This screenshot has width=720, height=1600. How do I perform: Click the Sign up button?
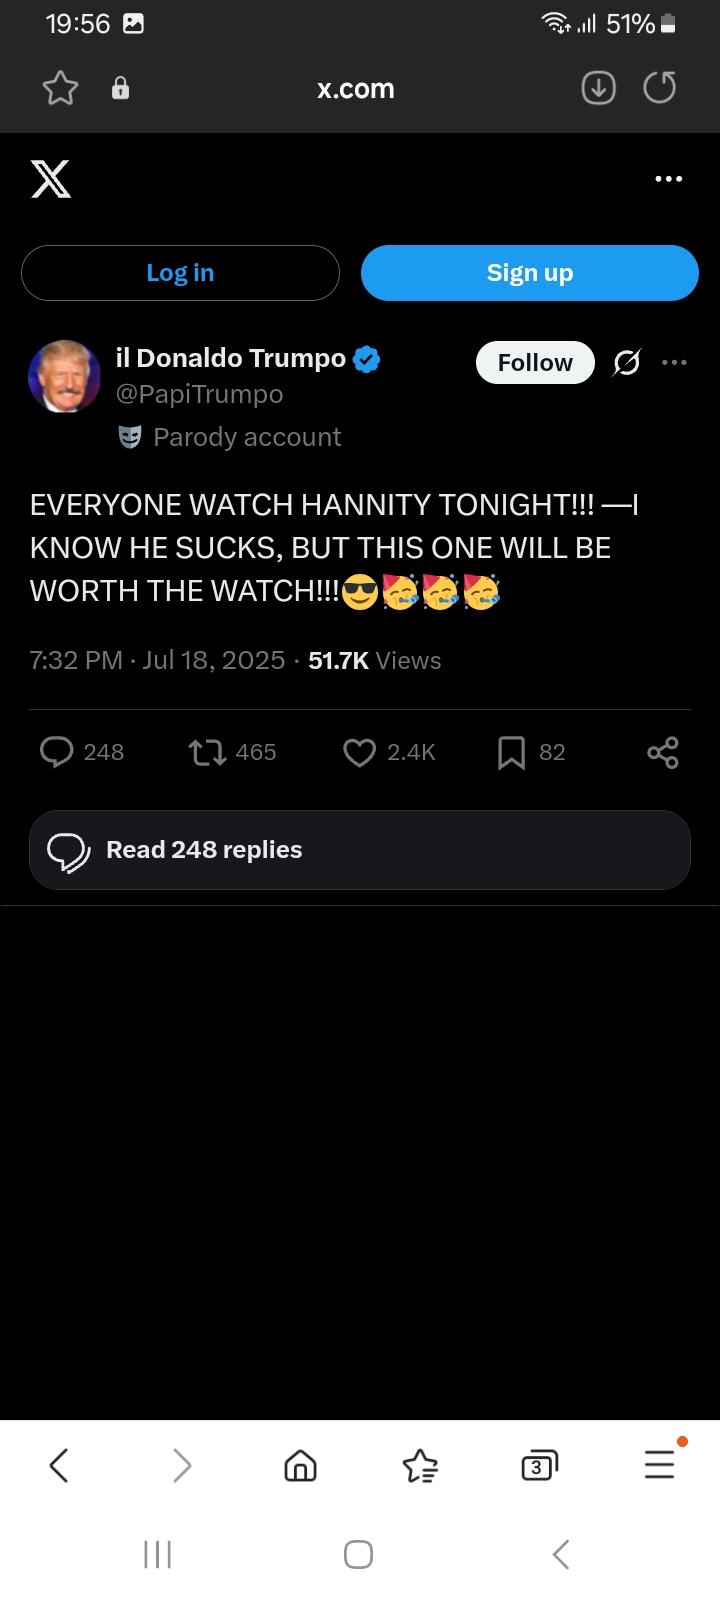530,273
